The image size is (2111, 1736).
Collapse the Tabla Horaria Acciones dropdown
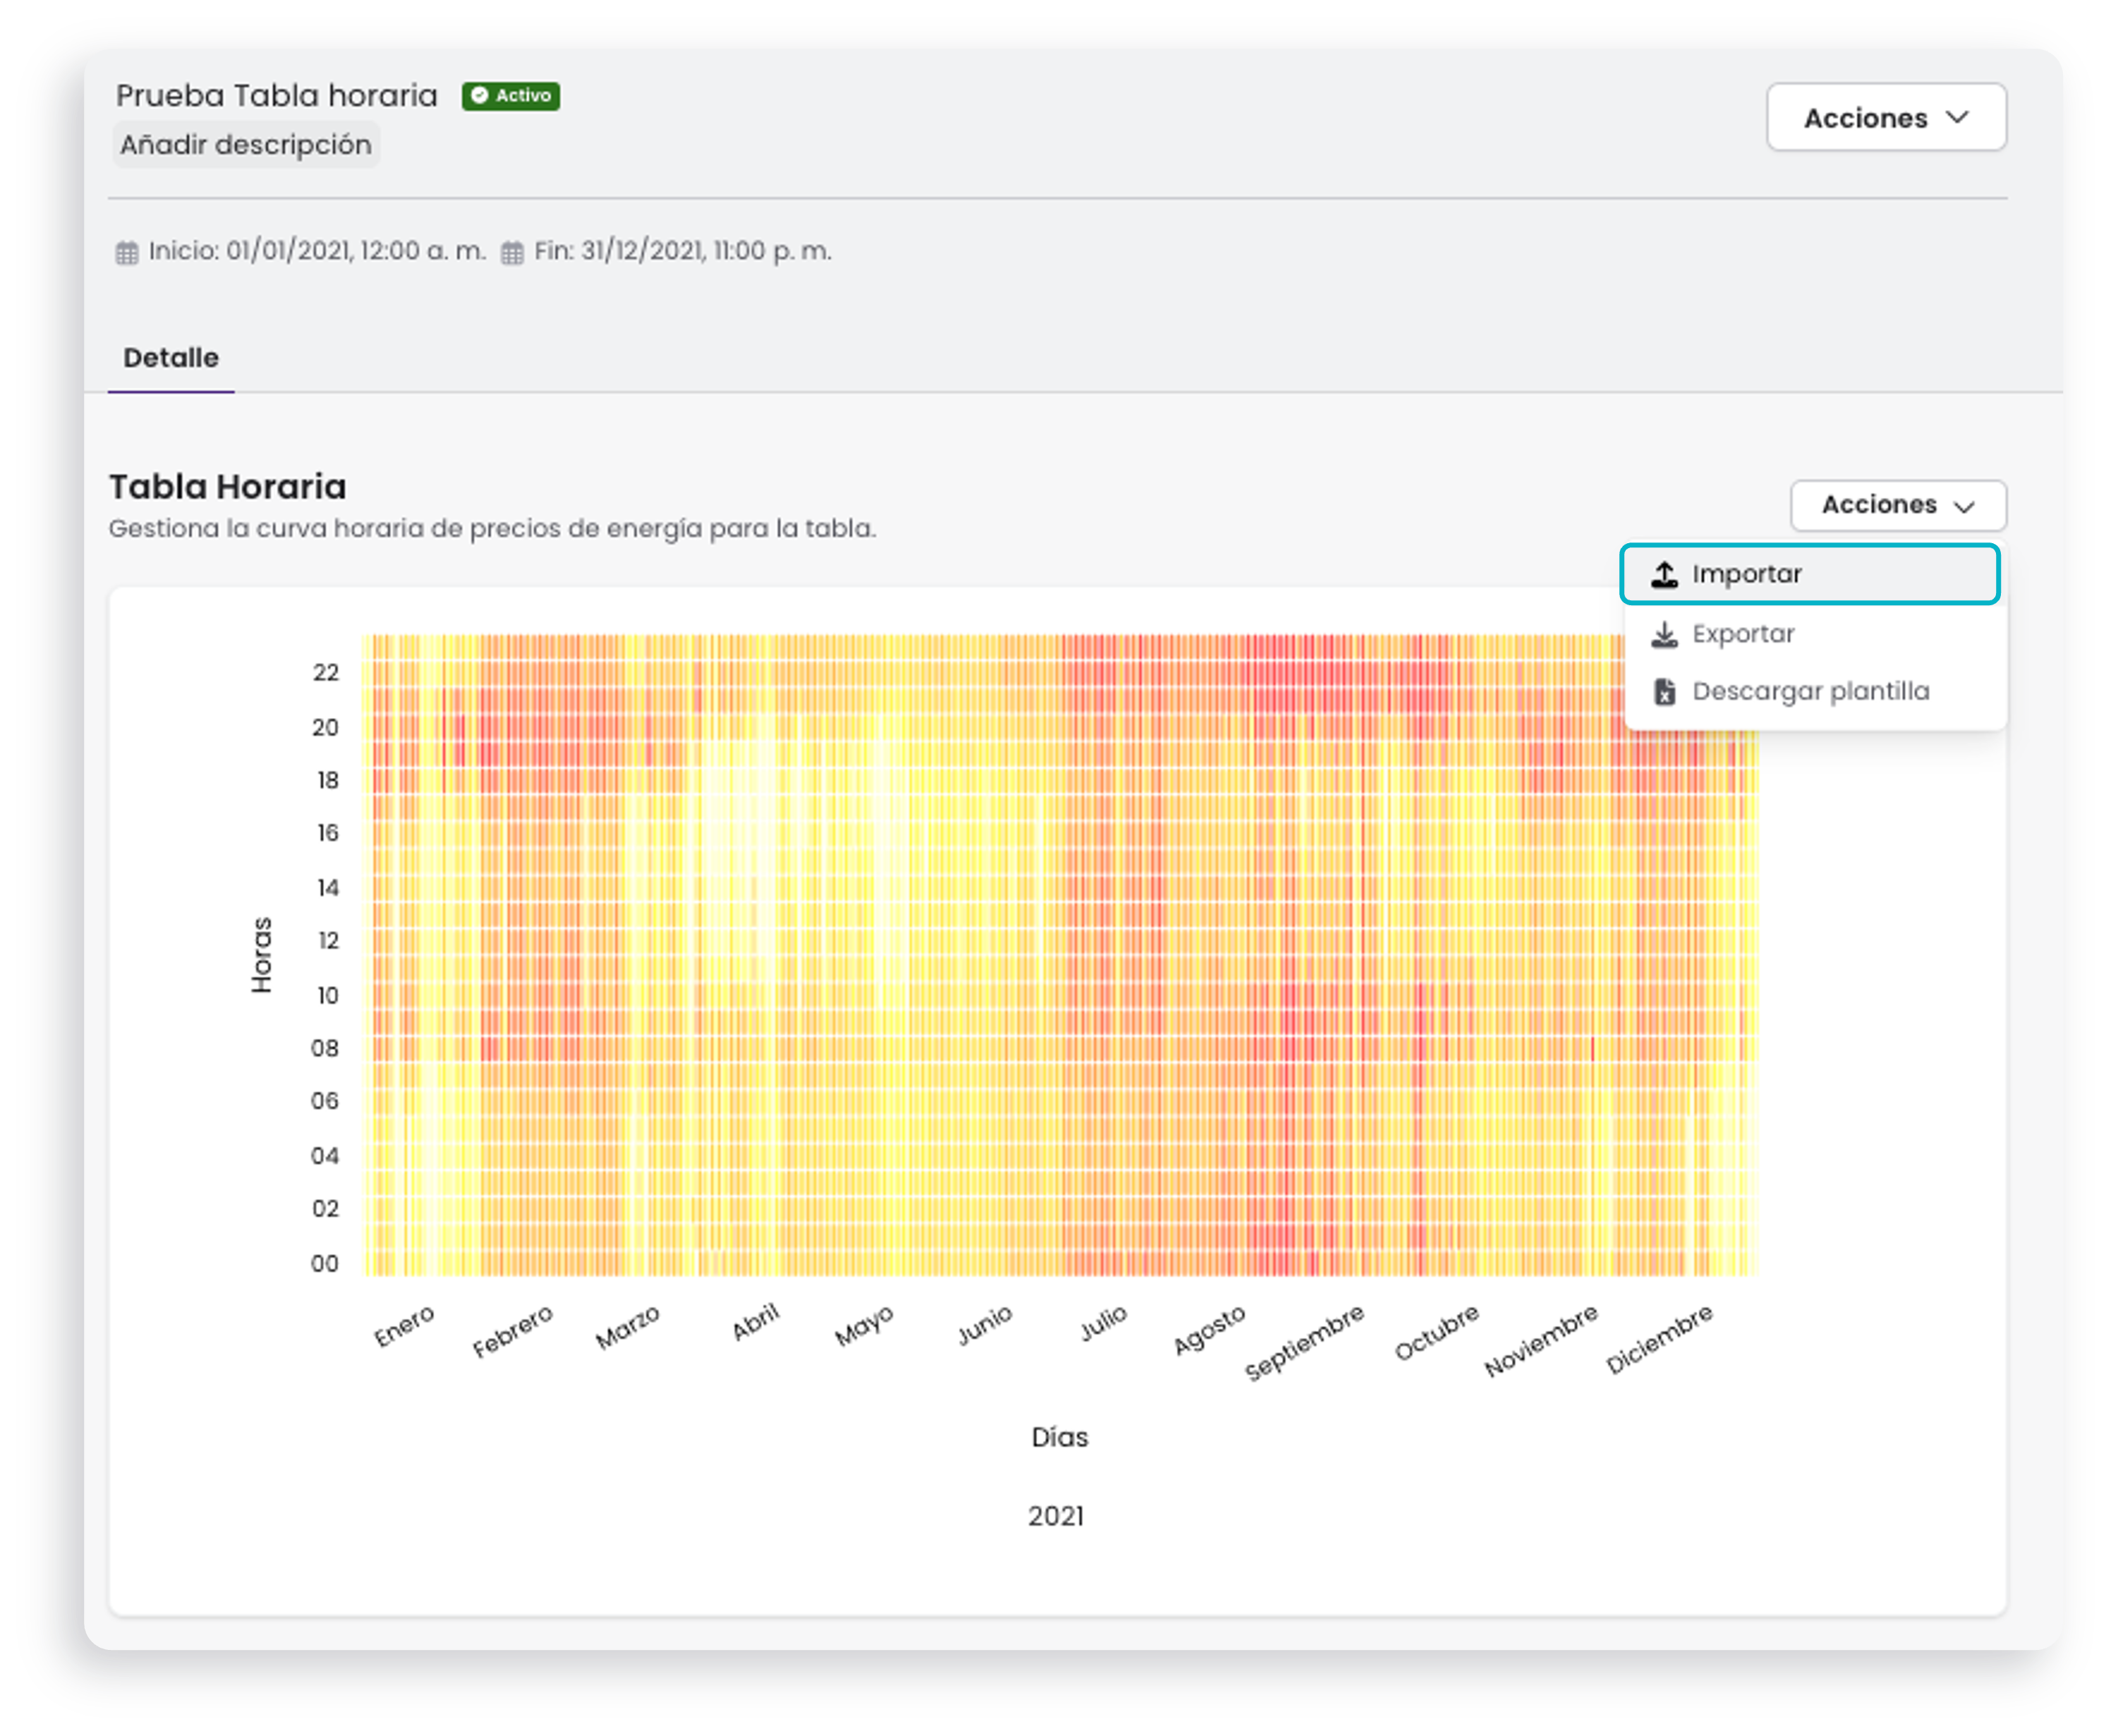click(1897, 504)
